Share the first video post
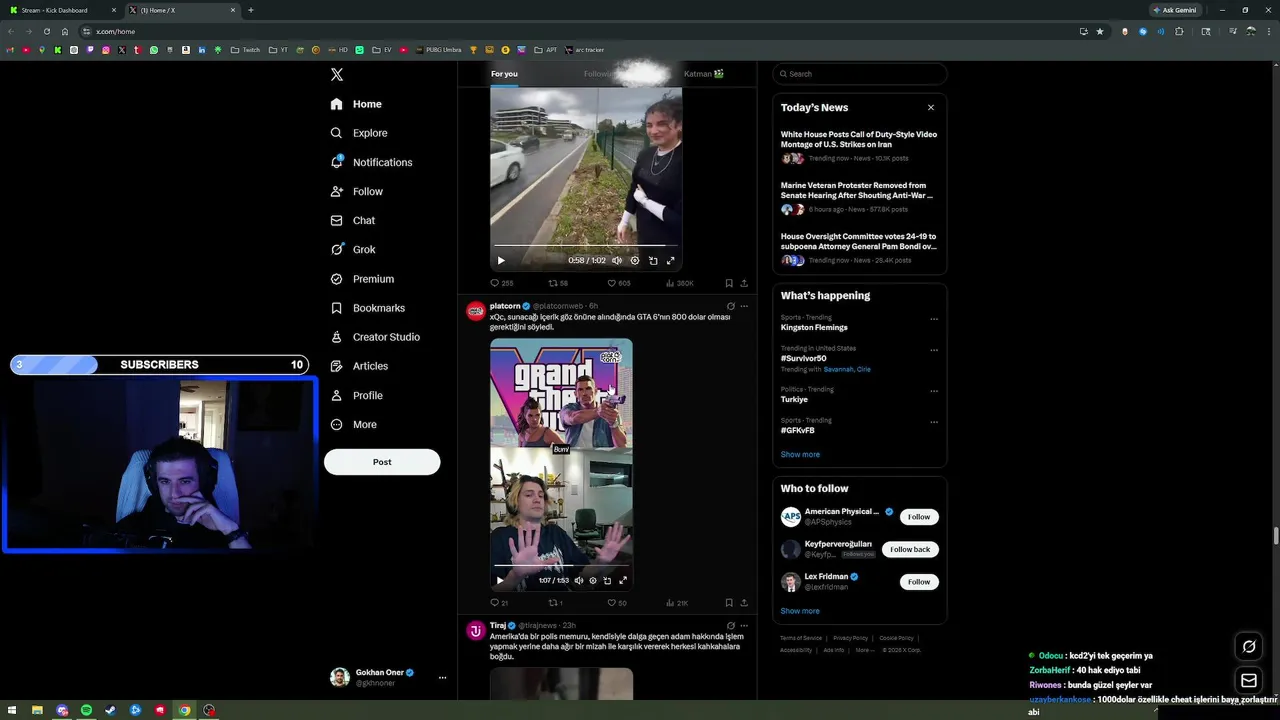 (744, 283)
